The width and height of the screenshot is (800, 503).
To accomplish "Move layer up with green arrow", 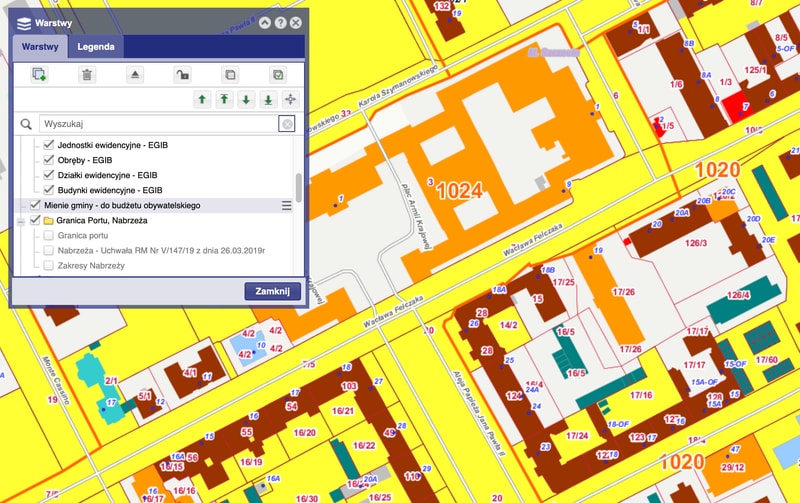I will pyautogui.click(x=202, y=100).
